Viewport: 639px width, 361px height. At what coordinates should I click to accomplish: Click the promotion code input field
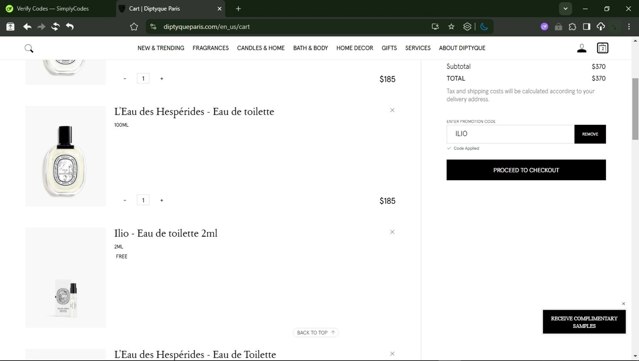pos(510,134)
